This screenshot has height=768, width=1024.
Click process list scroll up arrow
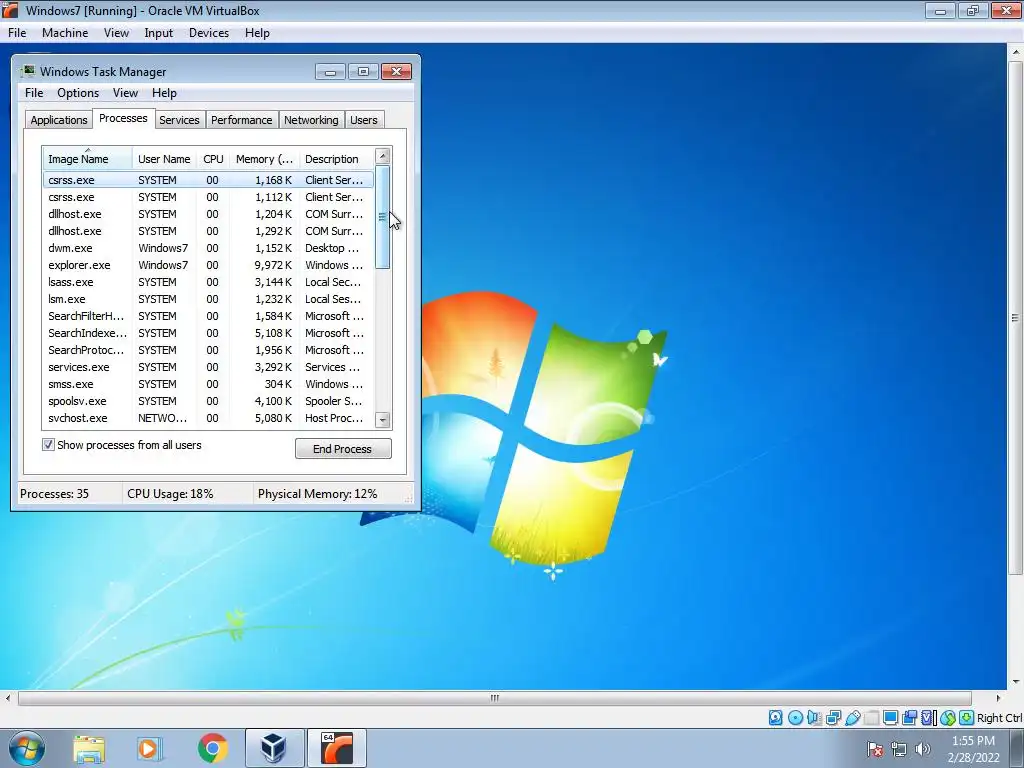(x=383, y=157)
